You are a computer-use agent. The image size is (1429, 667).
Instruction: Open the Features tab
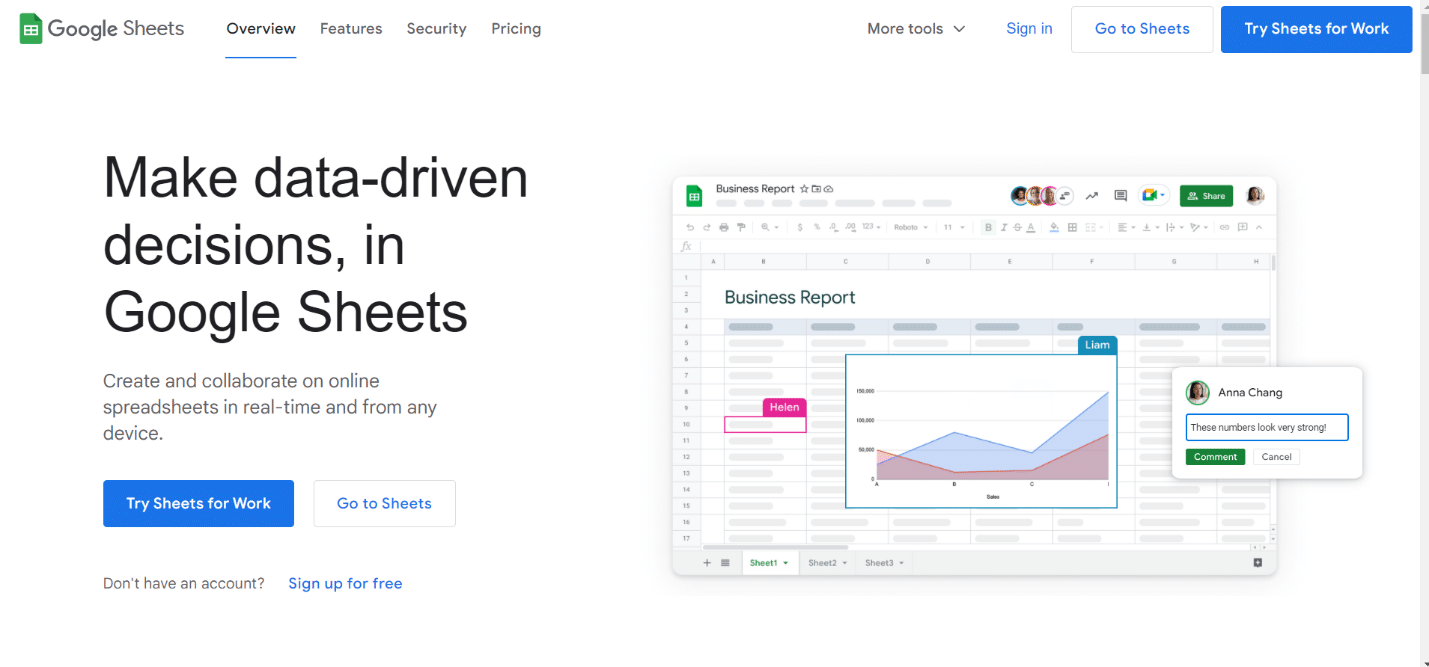tap(351, 28)
